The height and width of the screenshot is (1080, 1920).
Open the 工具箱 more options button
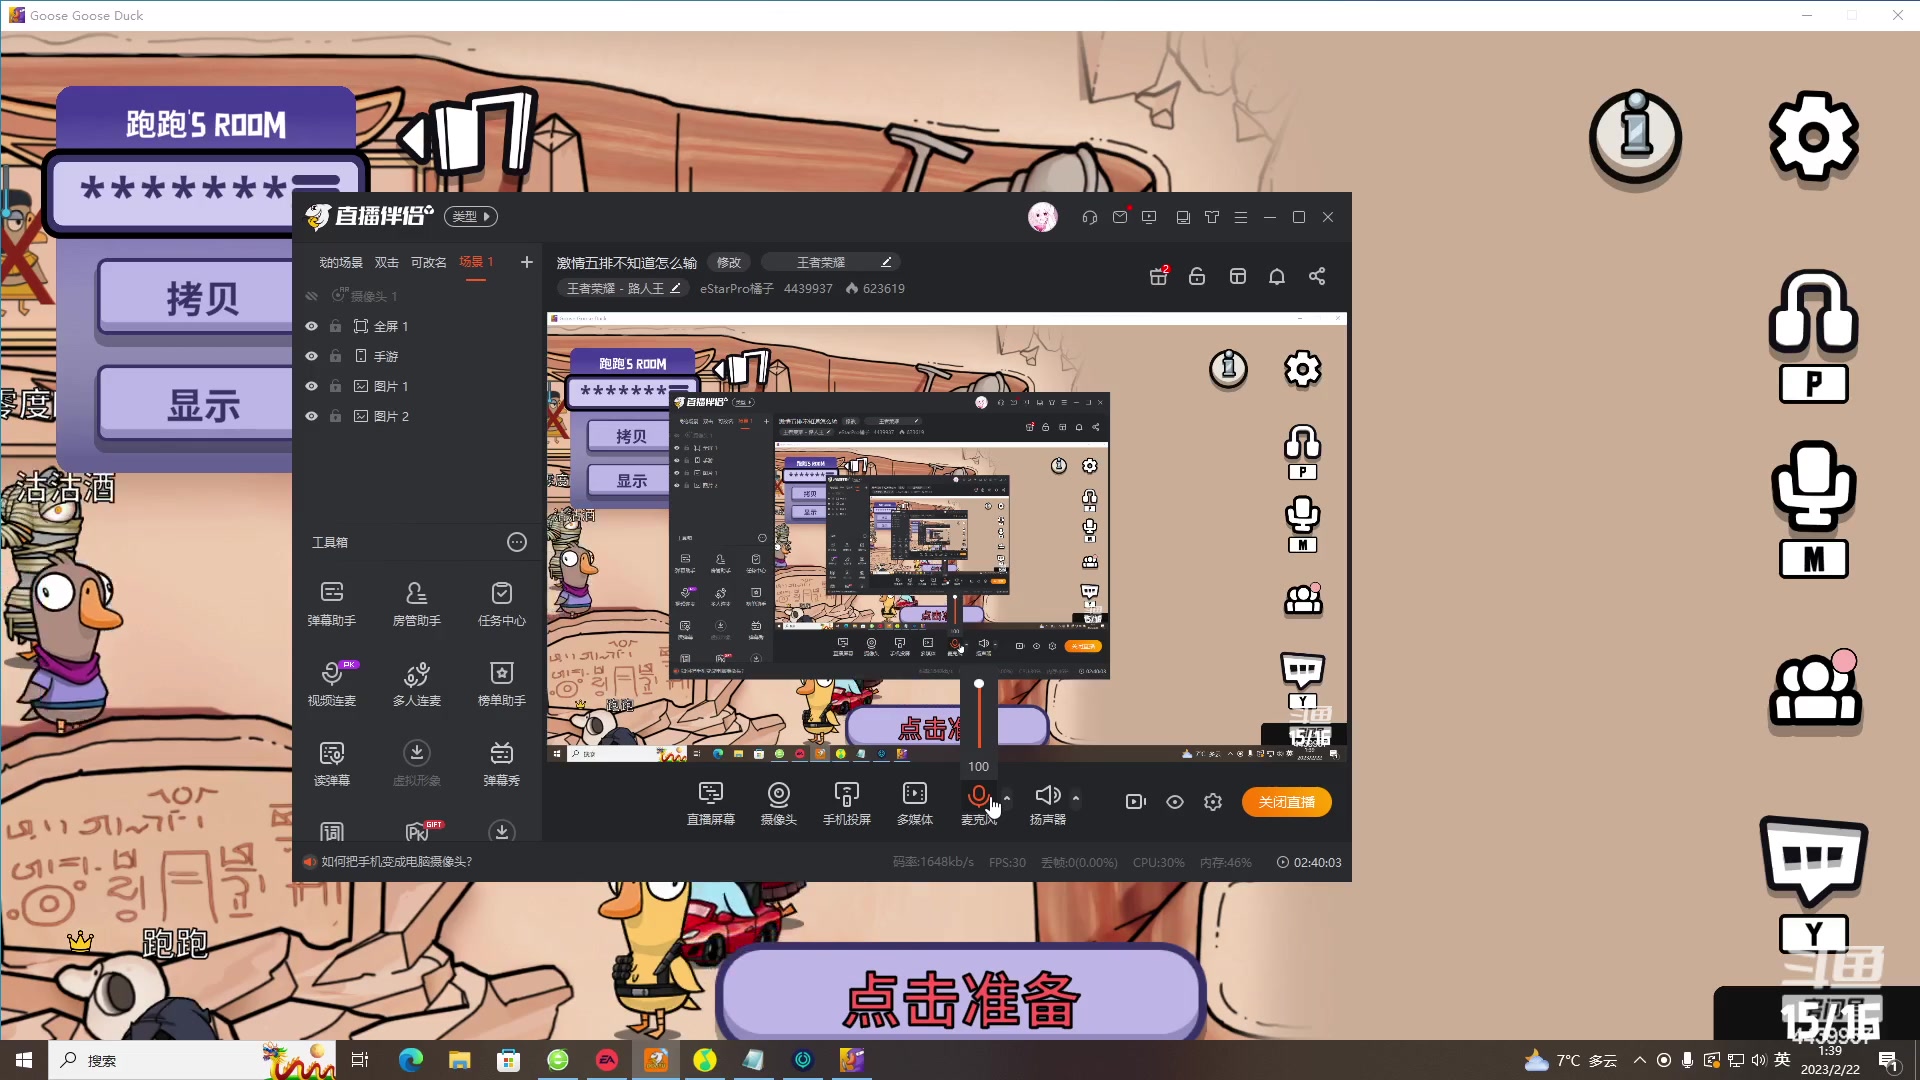(516, 542)
